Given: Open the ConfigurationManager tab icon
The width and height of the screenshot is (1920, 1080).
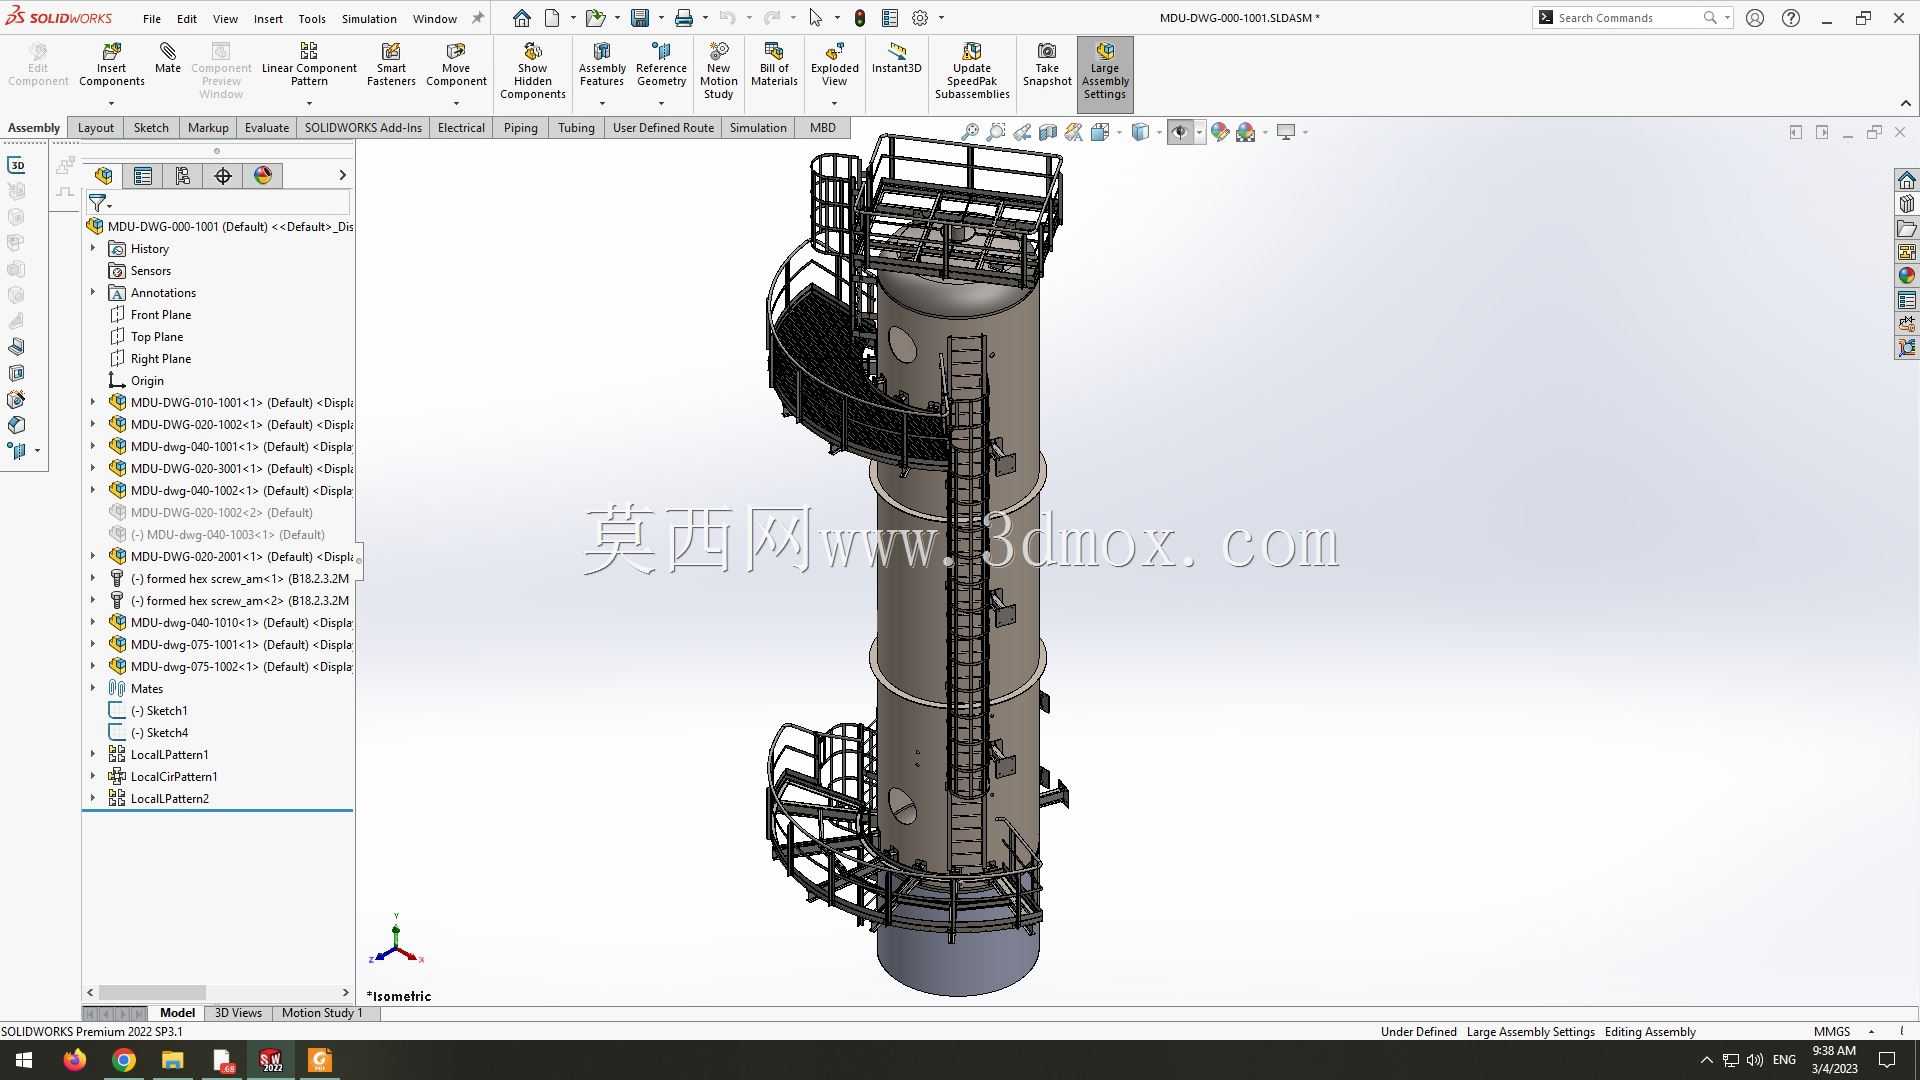Looking at the screenshot, I should pyautogui.click(x=183, y=176).
